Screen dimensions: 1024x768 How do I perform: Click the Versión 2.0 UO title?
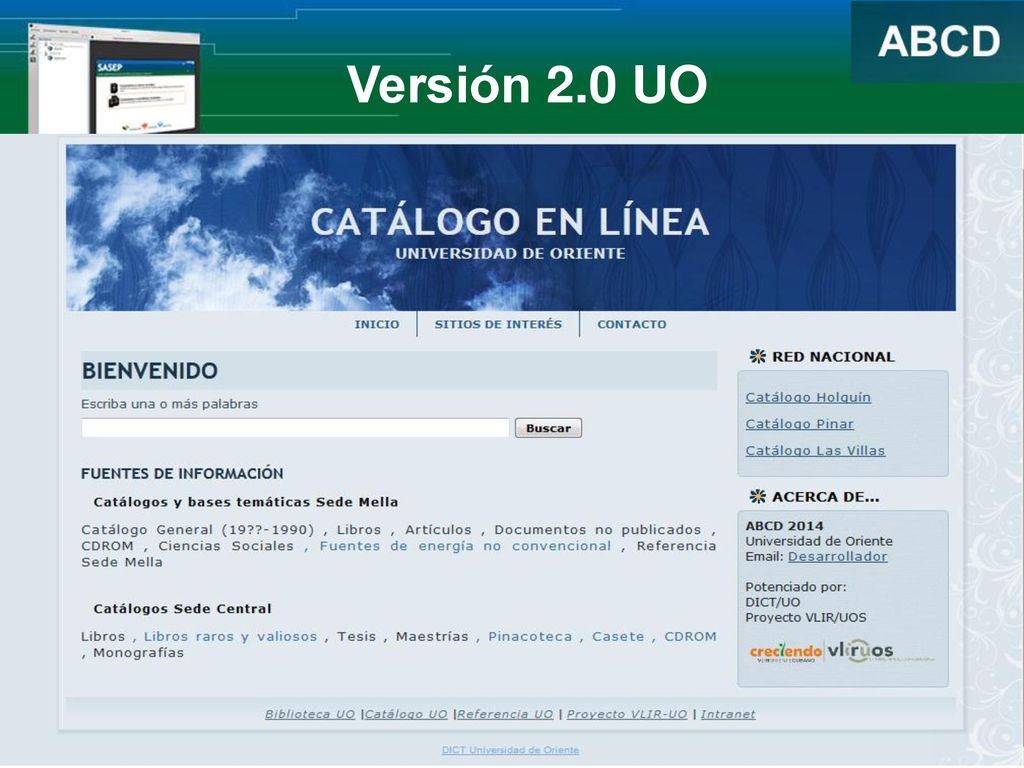coord(527,84)
